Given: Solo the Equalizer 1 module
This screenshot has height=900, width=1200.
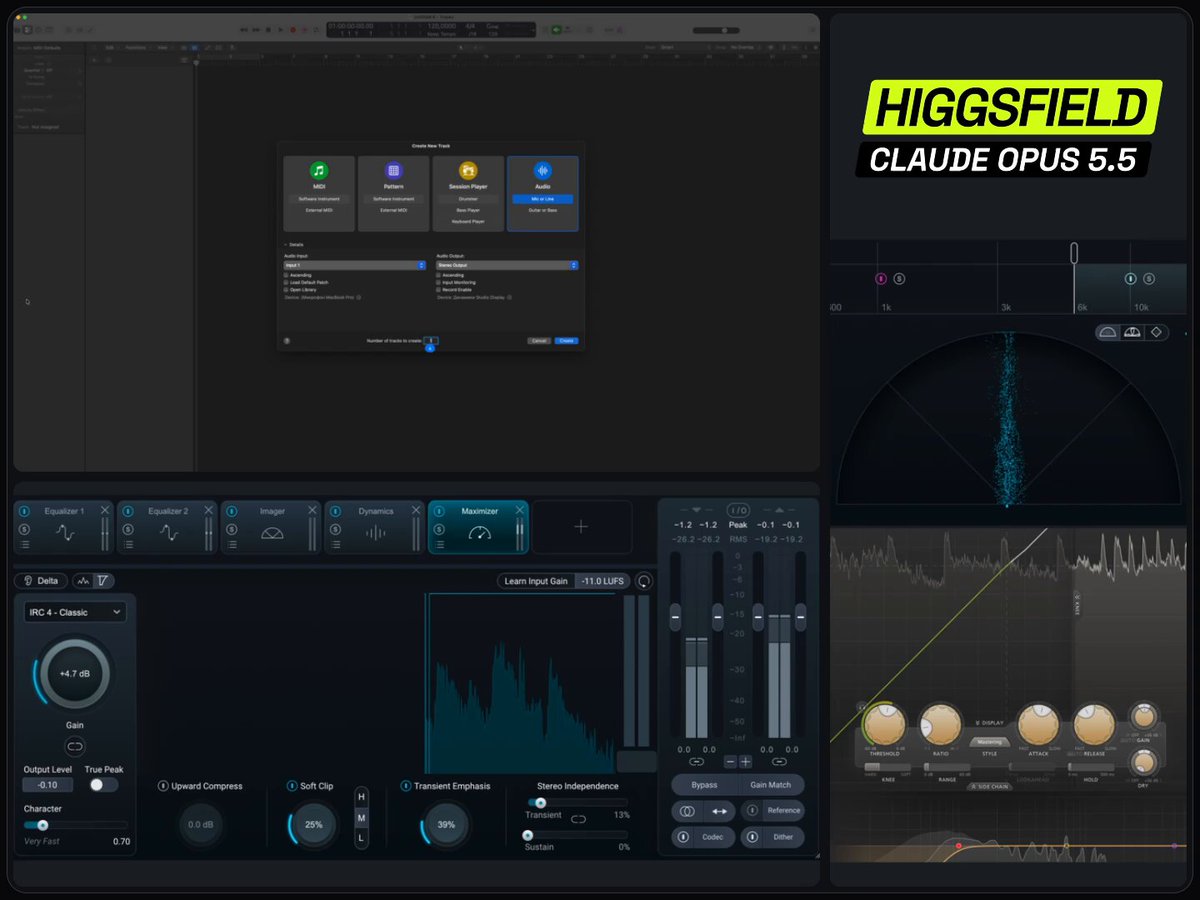Looking at the screenshot, I should tap(24, 529).
